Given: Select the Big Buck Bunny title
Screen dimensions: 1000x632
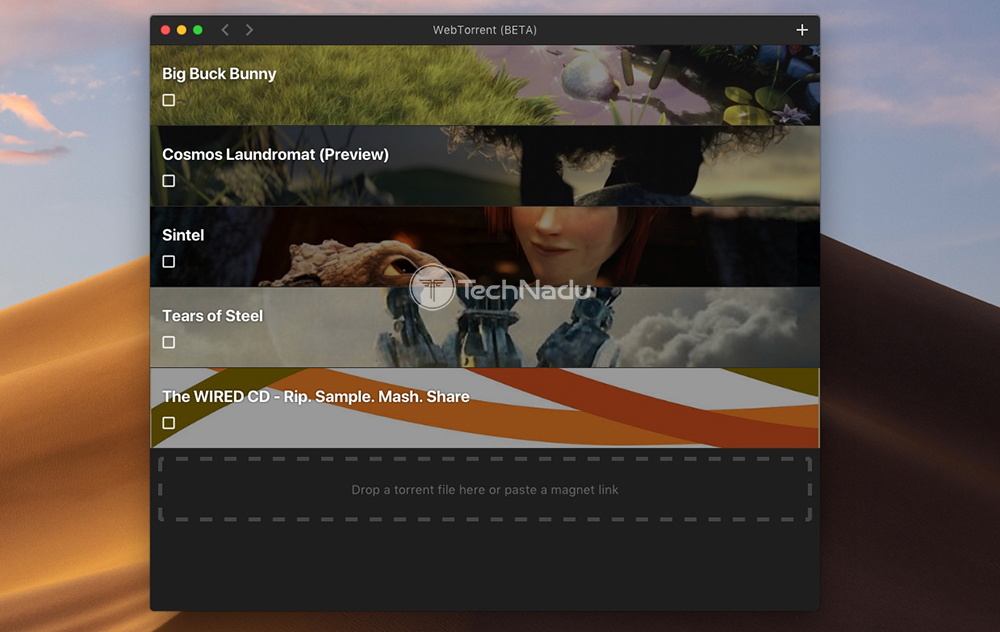Looking at the screenshot, I should pos(219,74).
